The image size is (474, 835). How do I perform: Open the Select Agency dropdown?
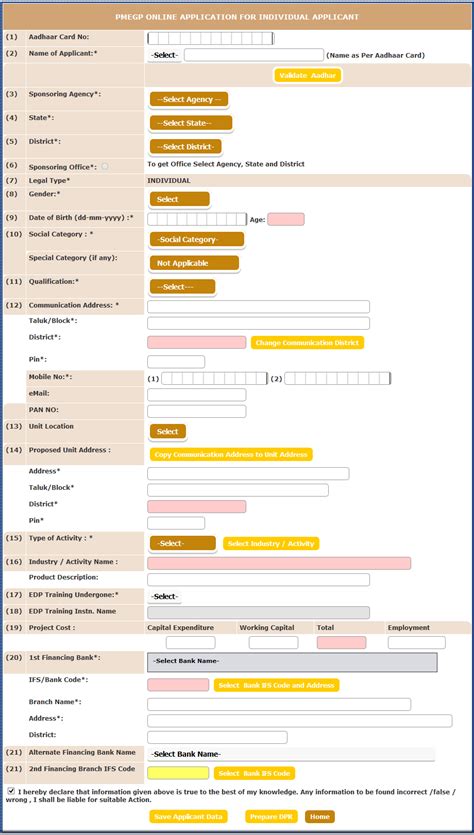pyautogui.click(x=189, y=100)
